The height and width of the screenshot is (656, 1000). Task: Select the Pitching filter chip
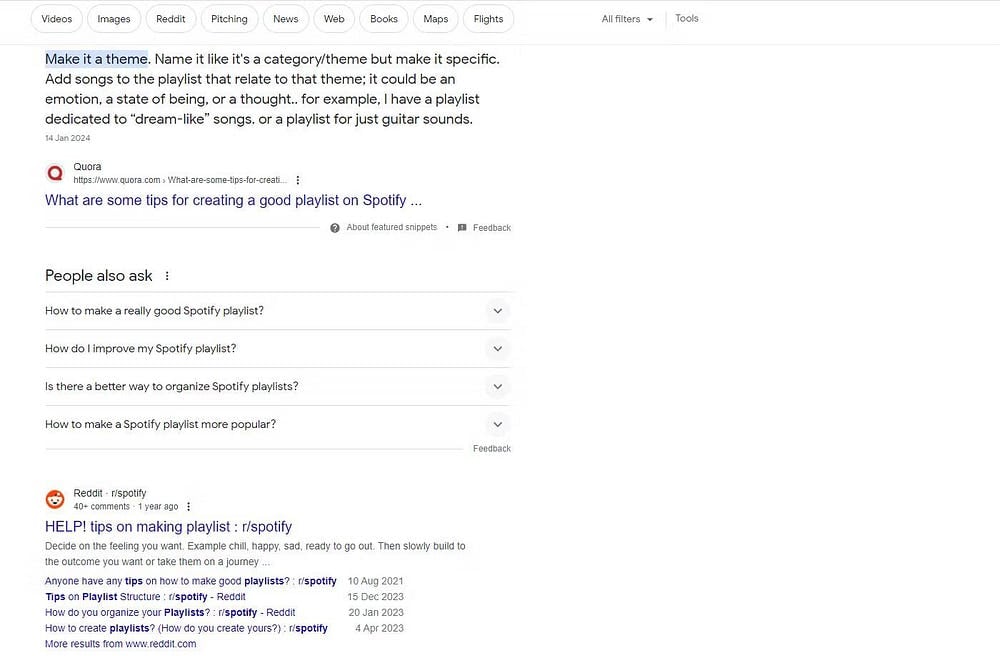coord(229,19)
